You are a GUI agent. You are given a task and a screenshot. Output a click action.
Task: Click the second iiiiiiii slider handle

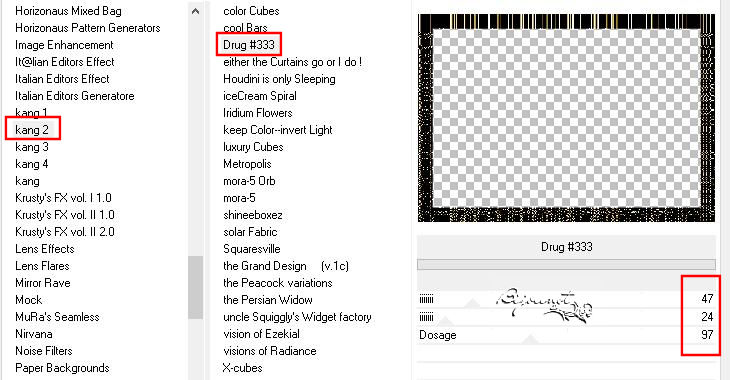coord(446,321)
